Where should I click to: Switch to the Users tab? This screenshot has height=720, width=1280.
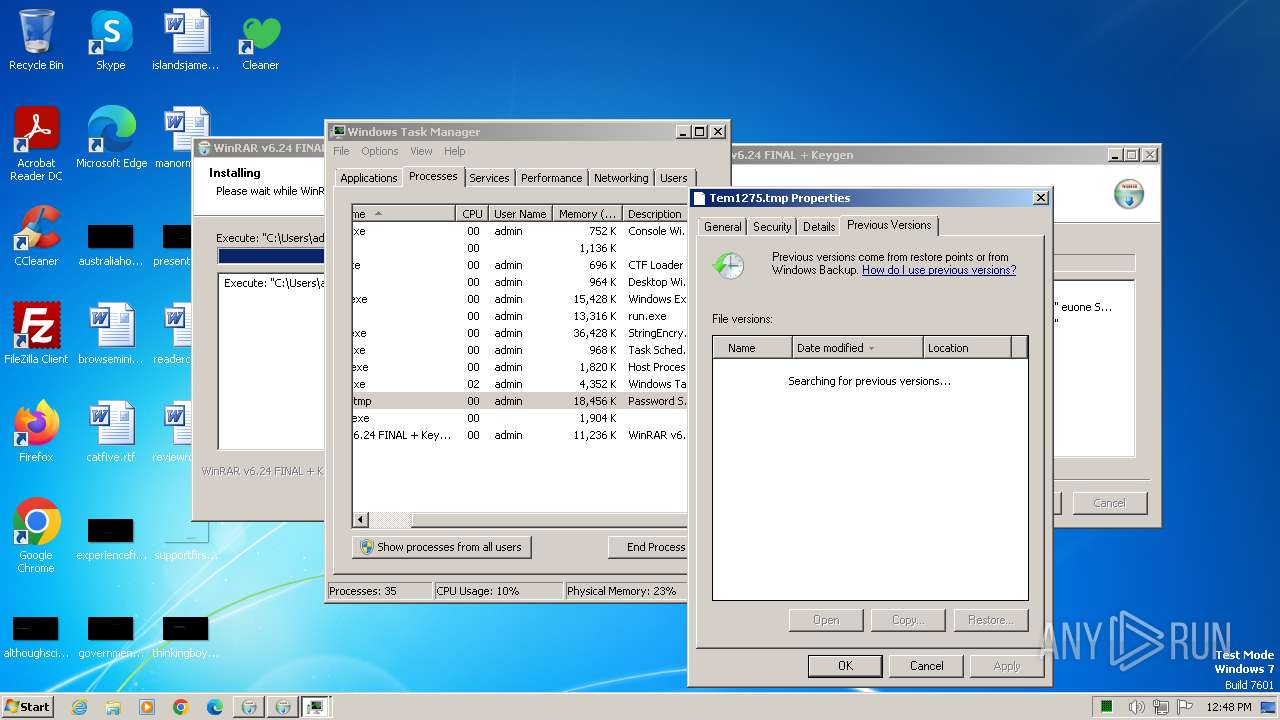(x=674, y=178)
